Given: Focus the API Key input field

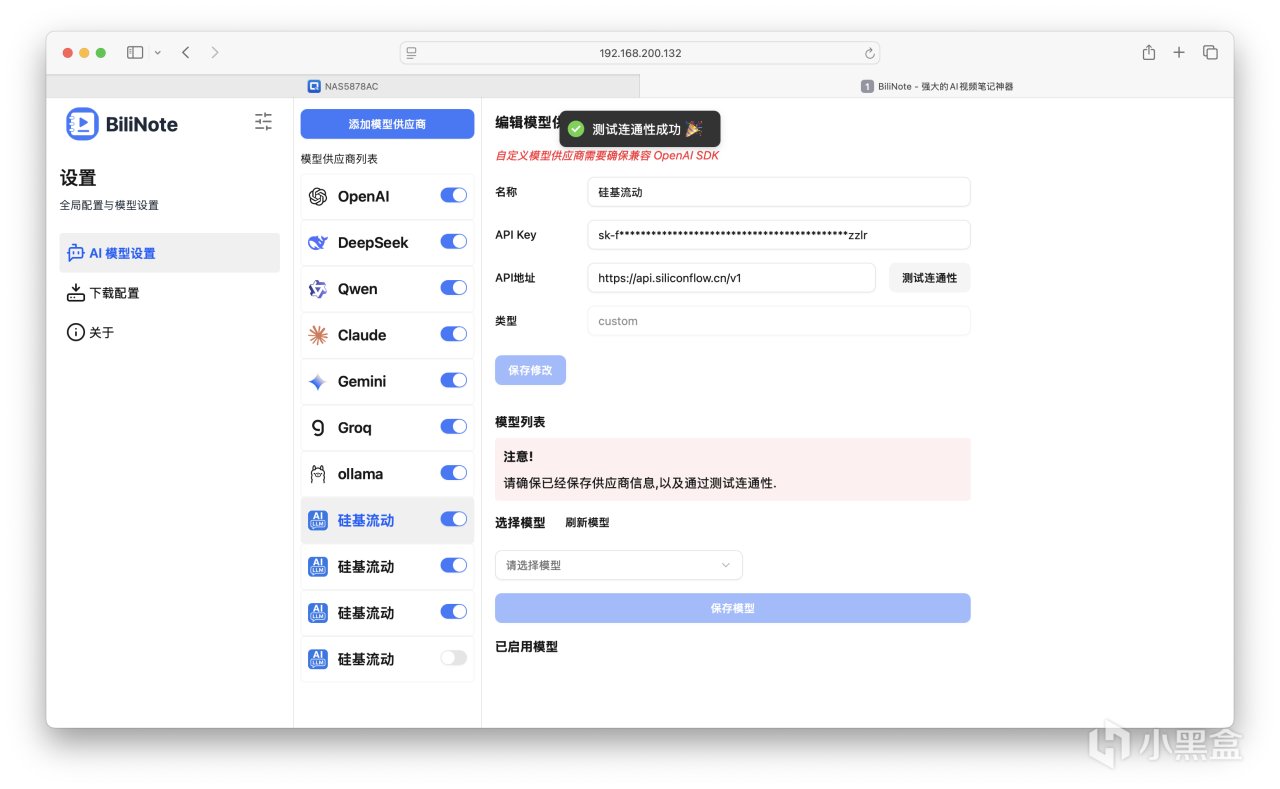Looking at the screenshot, I should pyautogui.click(x=779, y=235).
